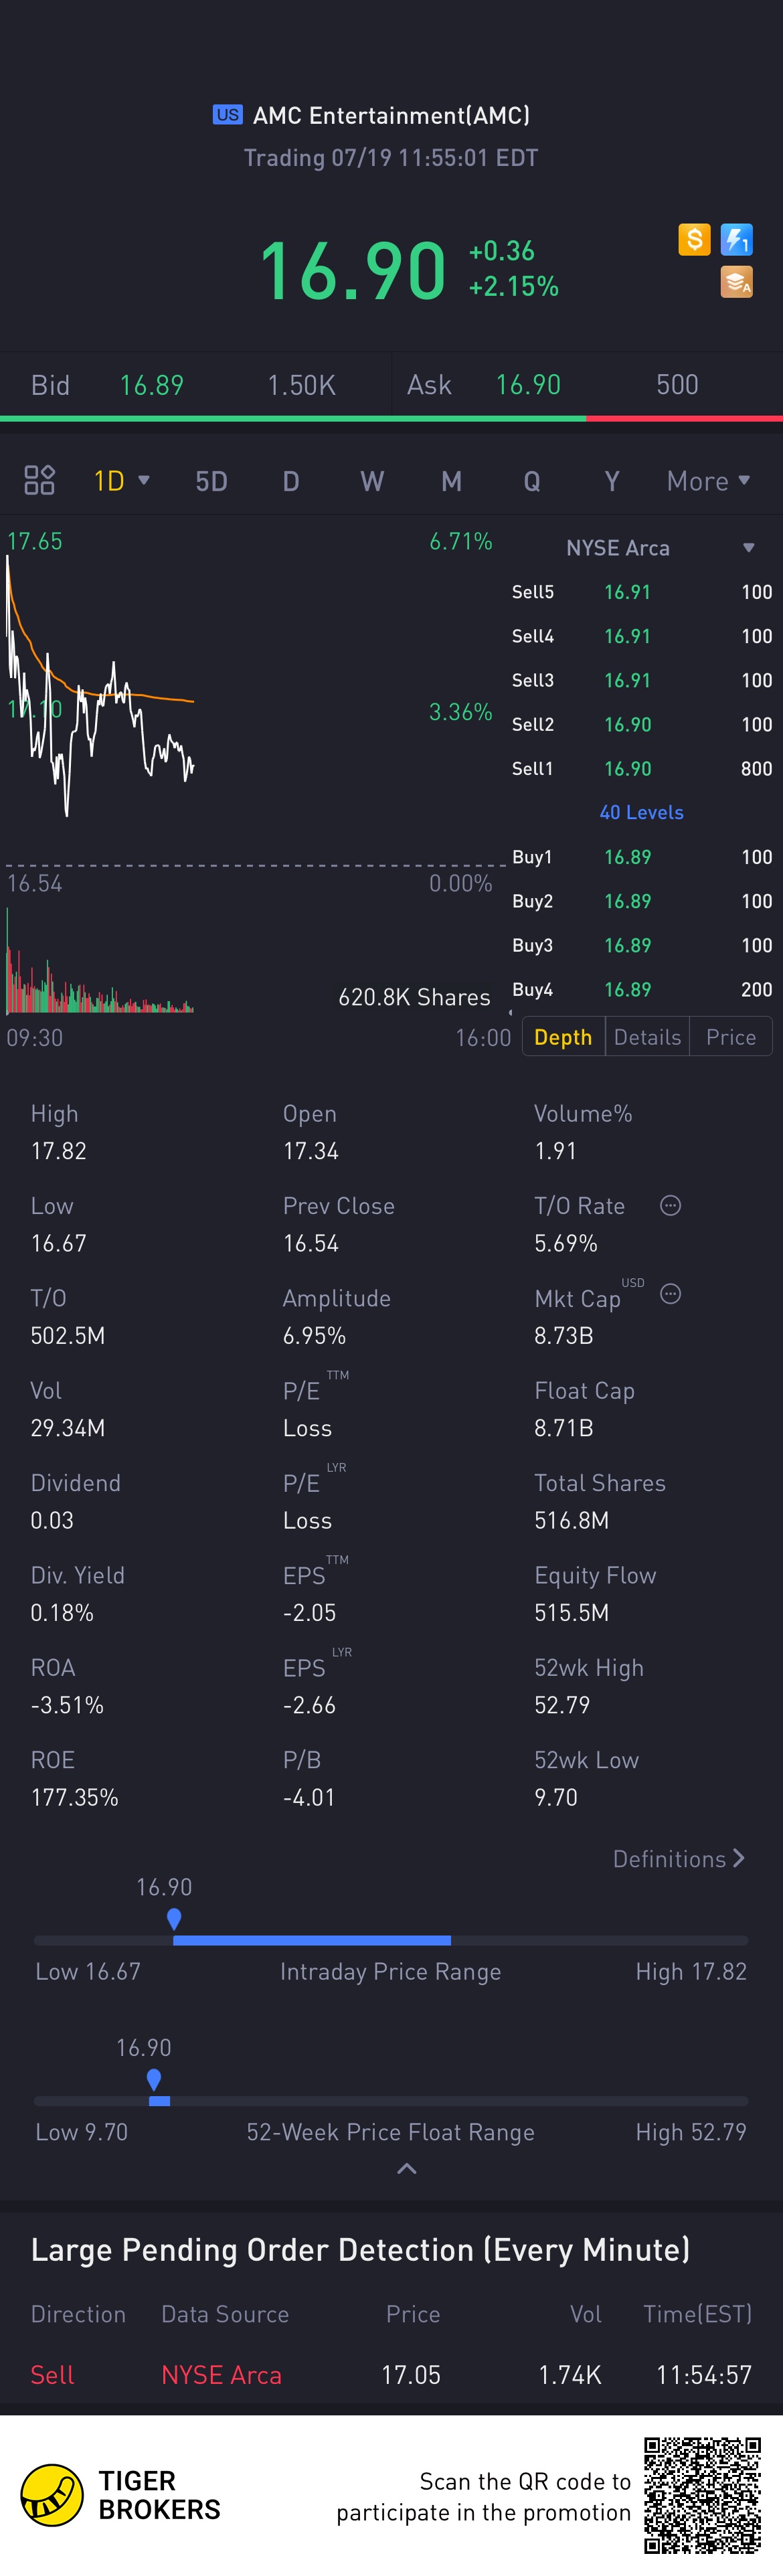The width and height of the screenshot is (783, 2576).
Task: Switch order book to Price view
Action: pos(730,1037)
